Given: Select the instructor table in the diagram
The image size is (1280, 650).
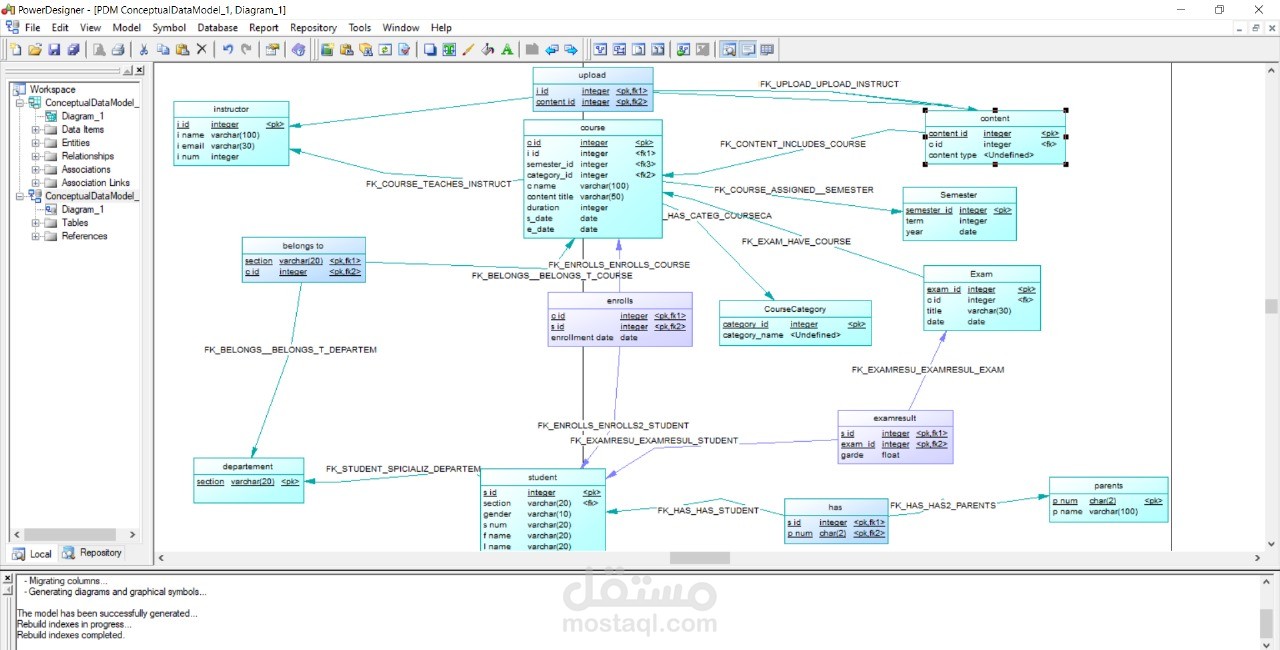Looking at the screenshot, I should pos(231,133).
